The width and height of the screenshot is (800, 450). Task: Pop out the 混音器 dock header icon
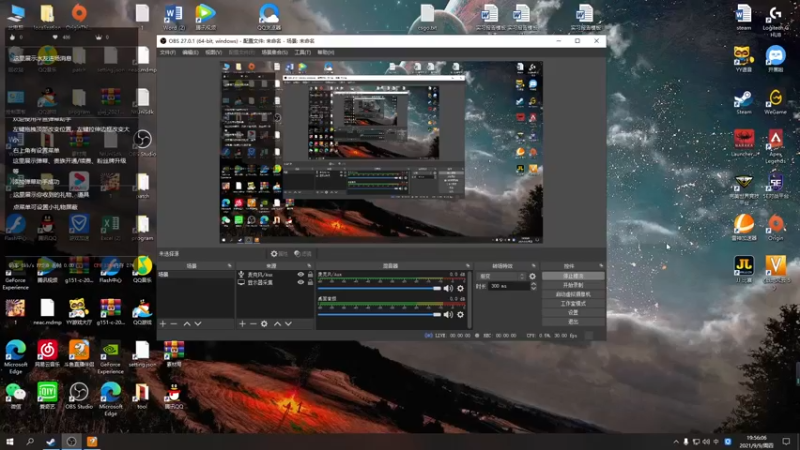(467, 266)
